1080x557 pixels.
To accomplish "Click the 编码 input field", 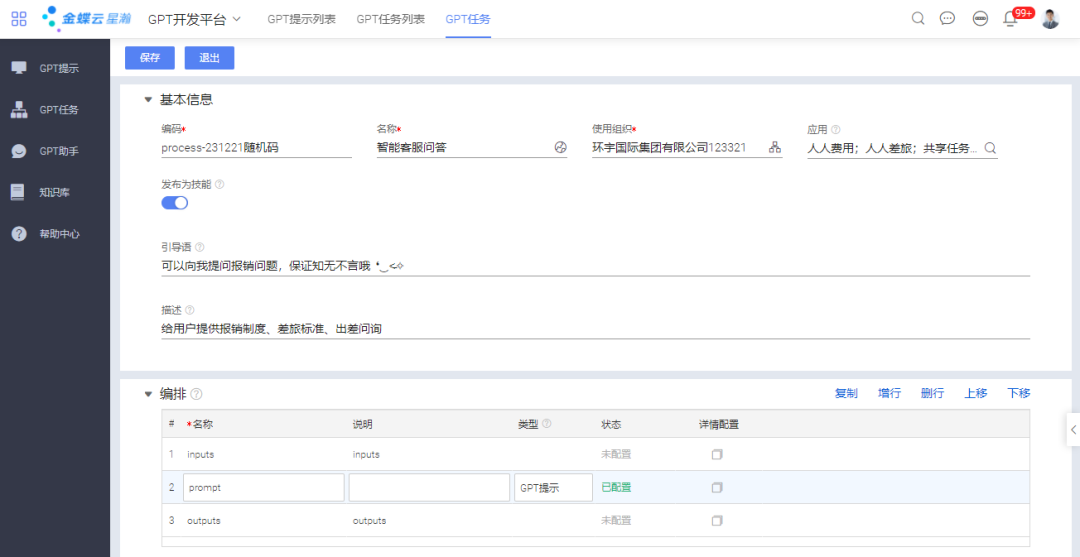I will pos(256,147).
